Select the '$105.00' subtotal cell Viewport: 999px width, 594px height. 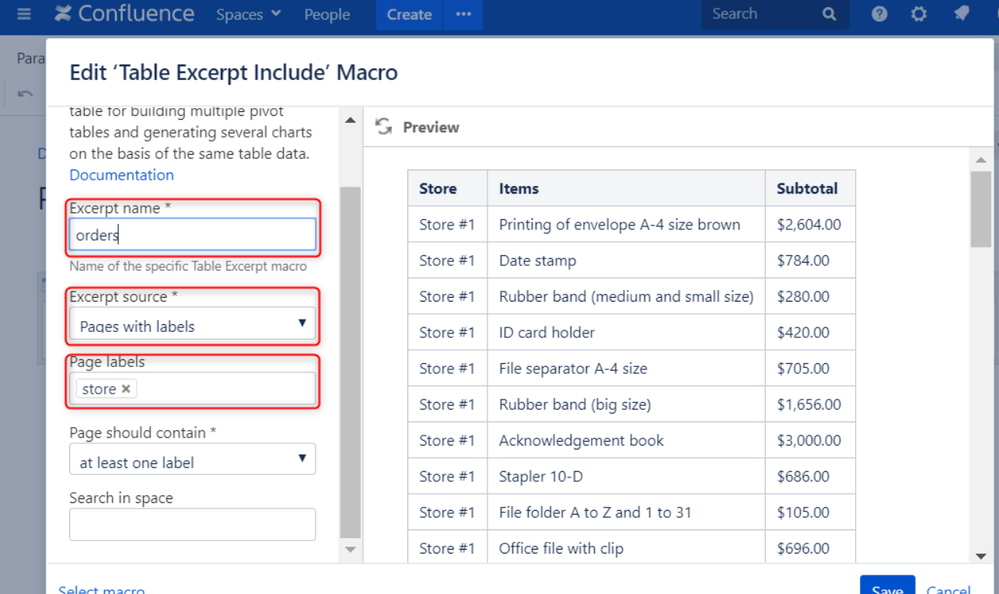(810, 512)
